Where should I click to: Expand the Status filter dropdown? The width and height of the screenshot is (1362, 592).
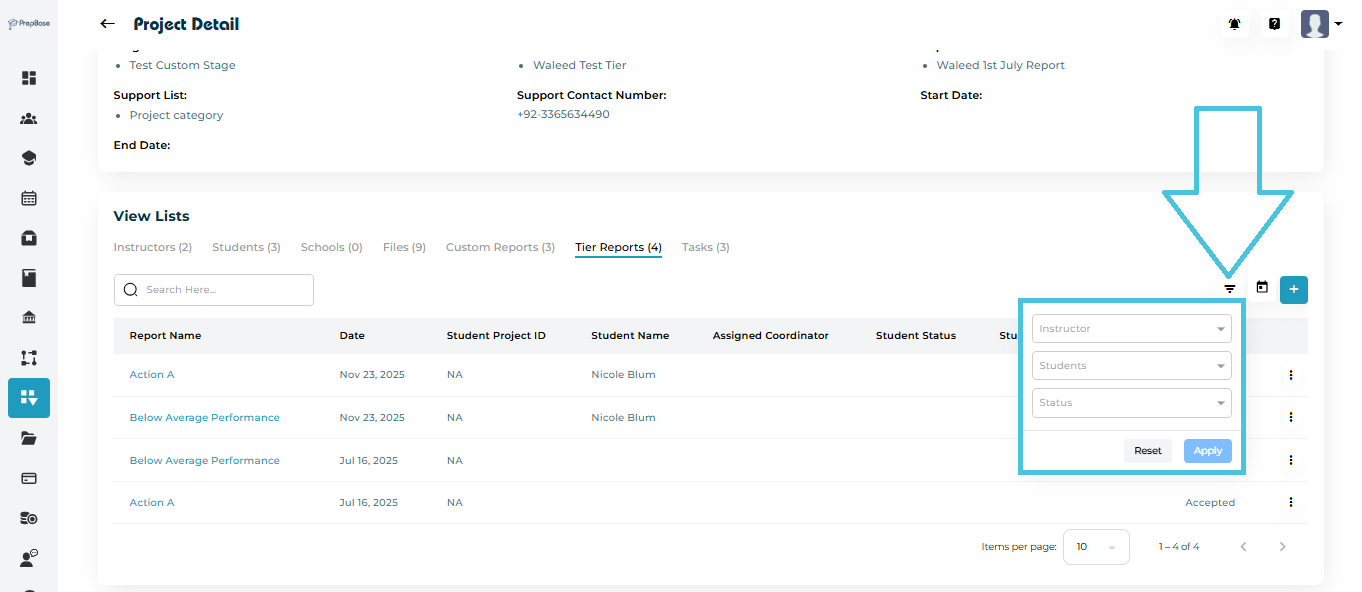(x=1131, y=403)
